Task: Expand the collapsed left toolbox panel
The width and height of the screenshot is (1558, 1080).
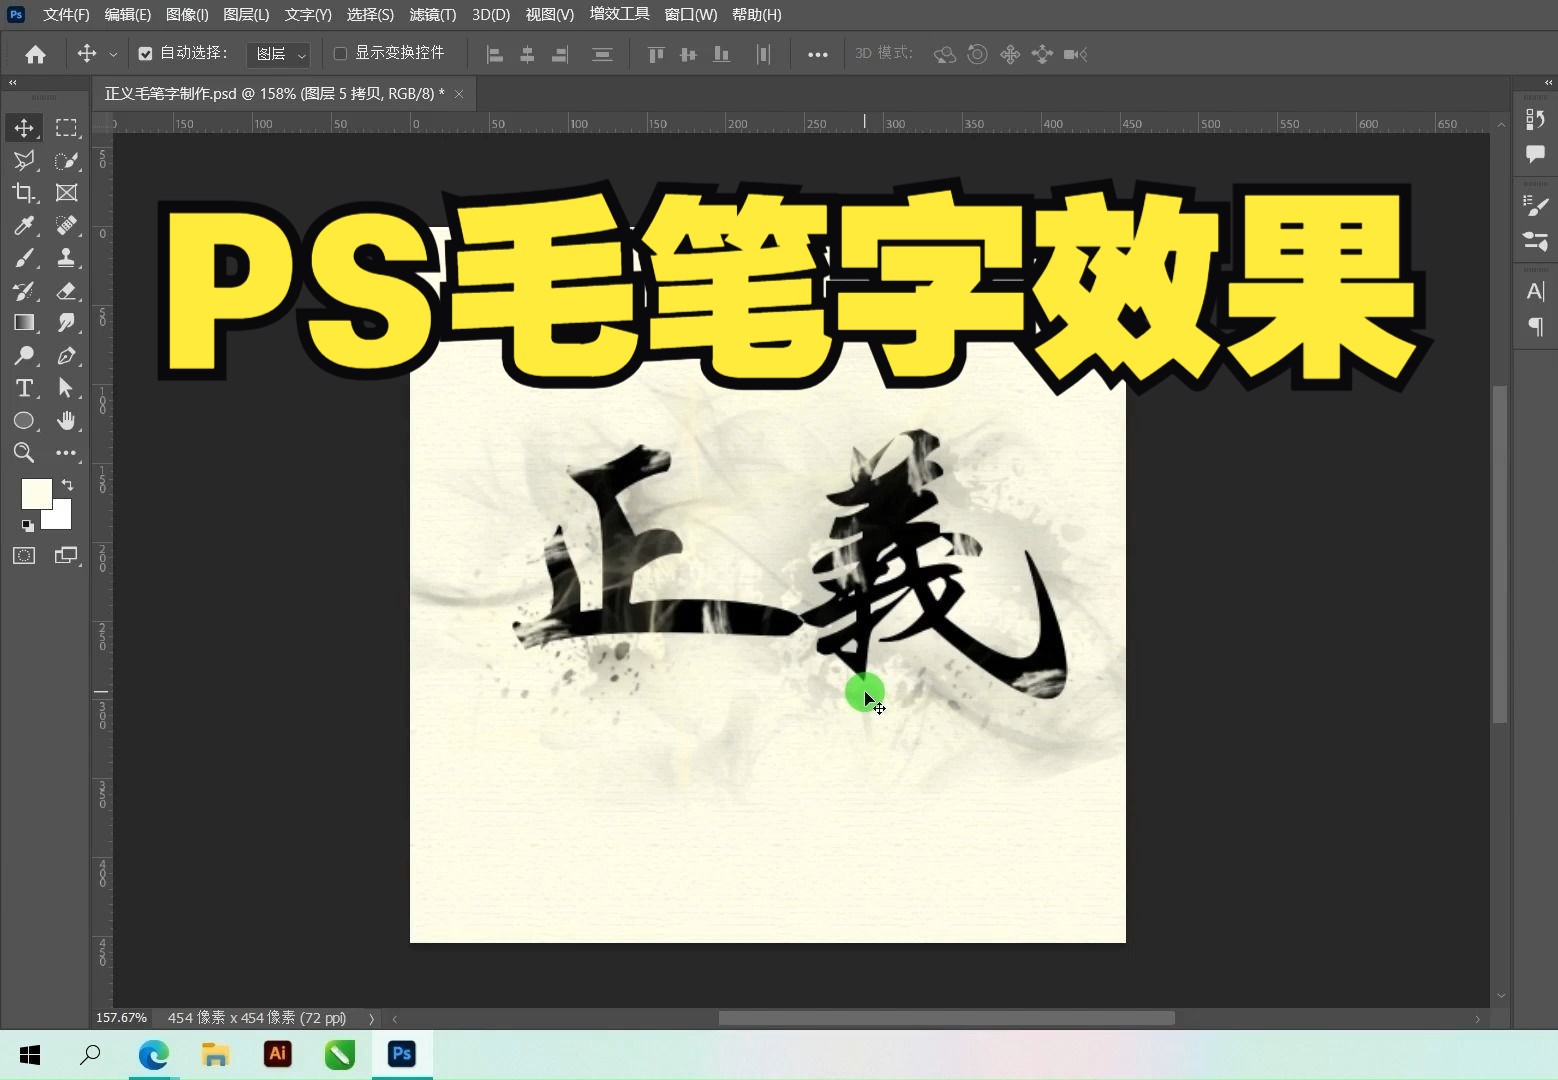Action: point(13,83)
